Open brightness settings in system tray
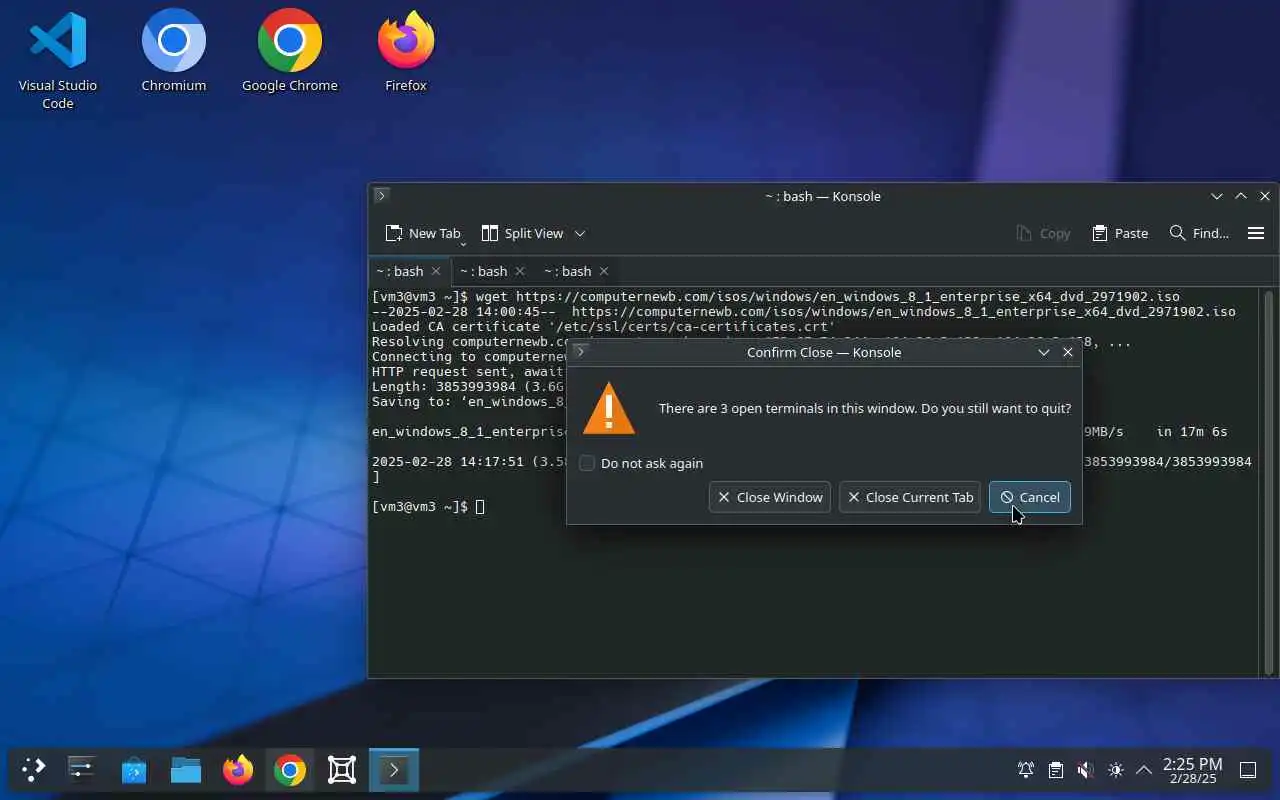 pyautogui.click(x=1116, y=770)
